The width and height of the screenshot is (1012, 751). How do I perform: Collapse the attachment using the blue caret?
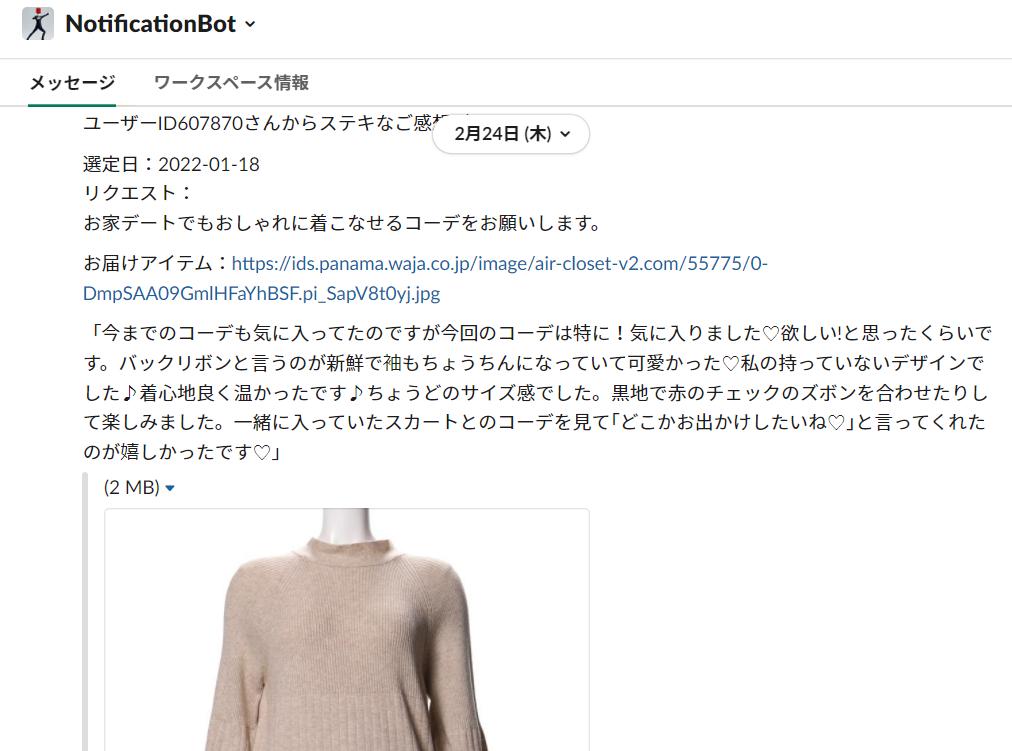[170, 488]
